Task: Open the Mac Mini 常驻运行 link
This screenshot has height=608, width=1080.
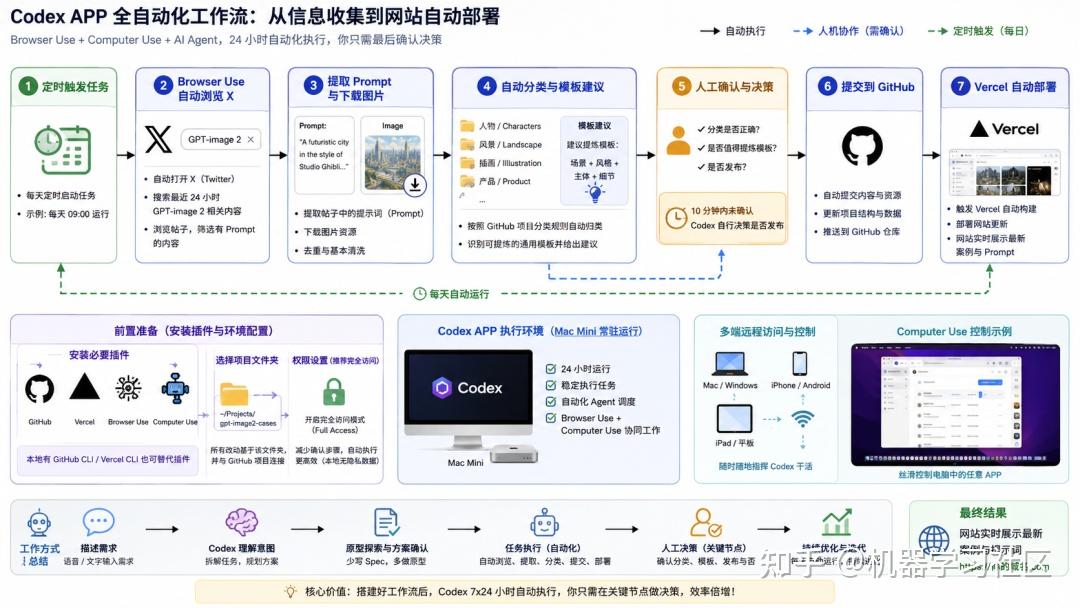Action: 598,331
